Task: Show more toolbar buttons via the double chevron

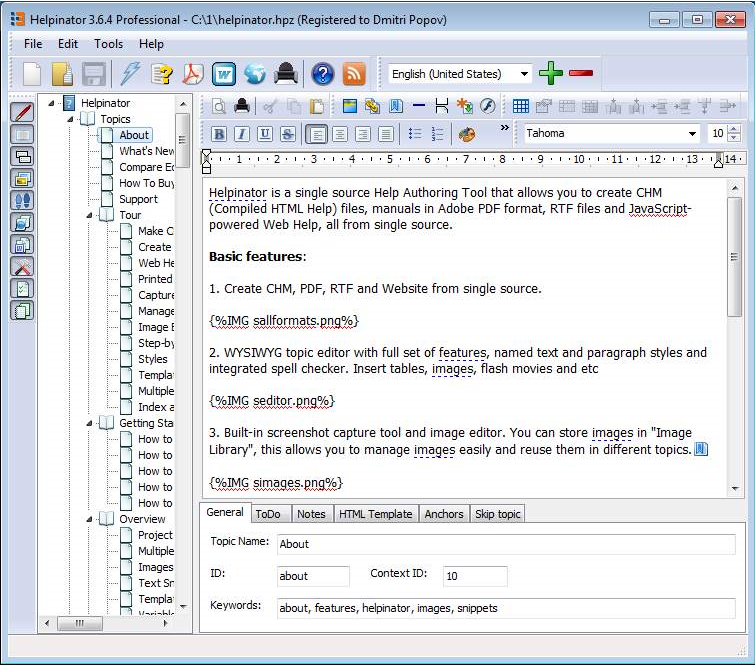Action: [x=504, y=128]
